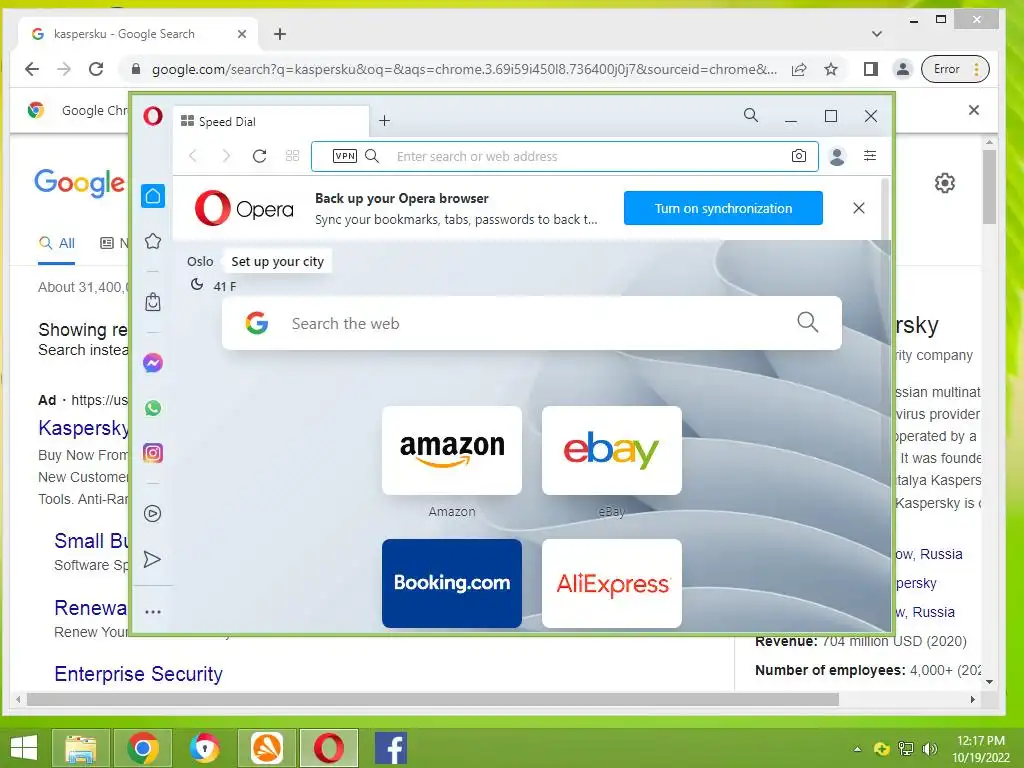The height and width of the screenshot is (768, 1024).
Task: Show hidden system tray icons
Action: tap(857, 749)
